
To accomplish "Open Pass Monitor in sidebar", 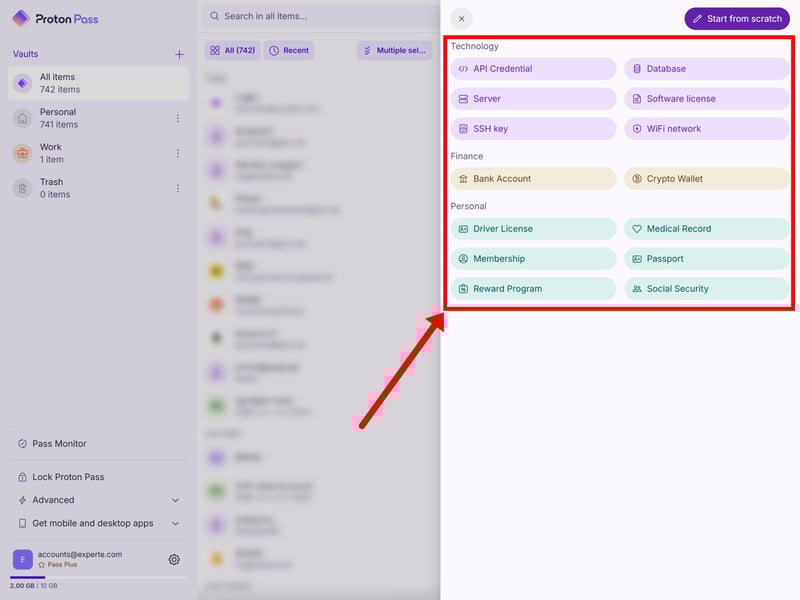I will (59, 444).
